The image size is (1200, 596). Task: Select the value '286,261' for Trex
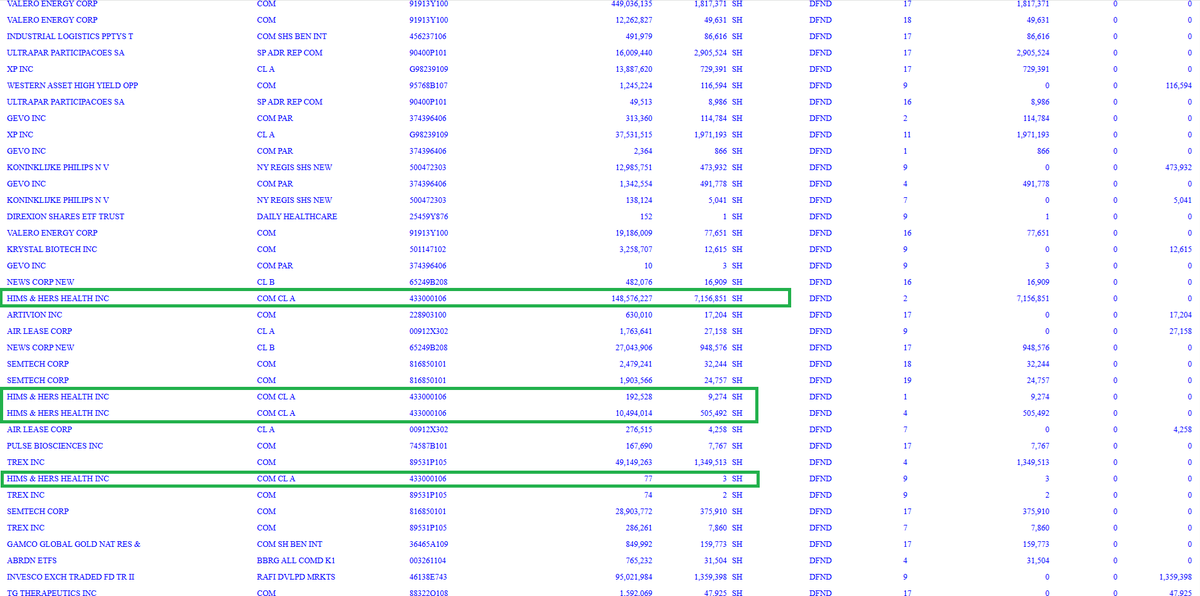pyautogui.click(x=638, y=527)
